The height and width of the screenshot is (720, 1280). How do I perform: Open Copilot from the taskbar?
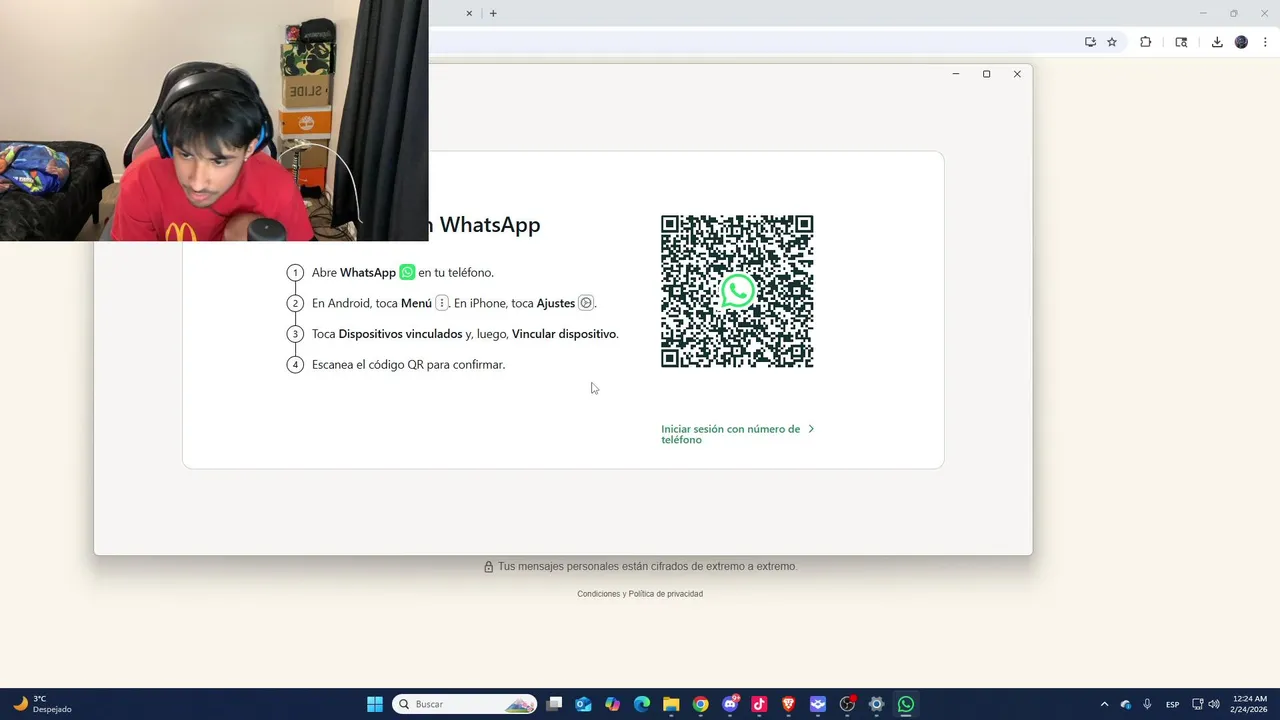pyautogui.click(x=612, y=704)
